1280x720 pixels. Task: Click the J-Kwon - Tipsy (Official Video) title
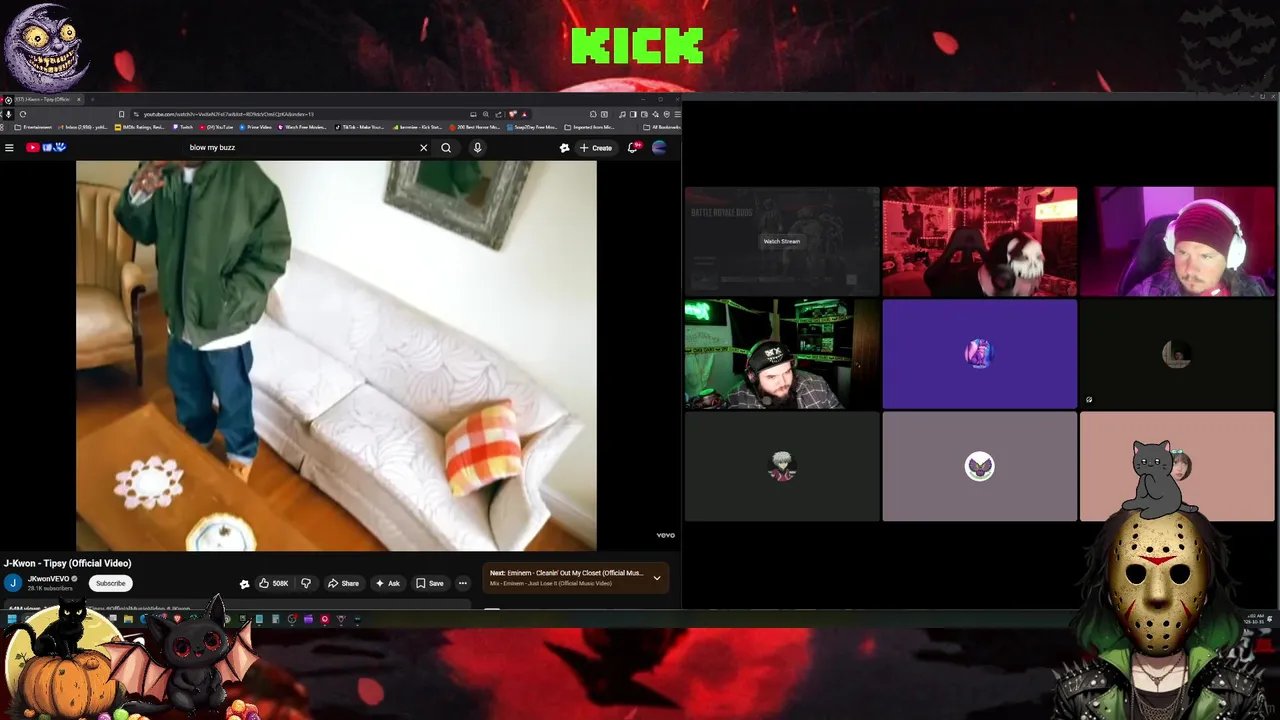tap(67, 563)
